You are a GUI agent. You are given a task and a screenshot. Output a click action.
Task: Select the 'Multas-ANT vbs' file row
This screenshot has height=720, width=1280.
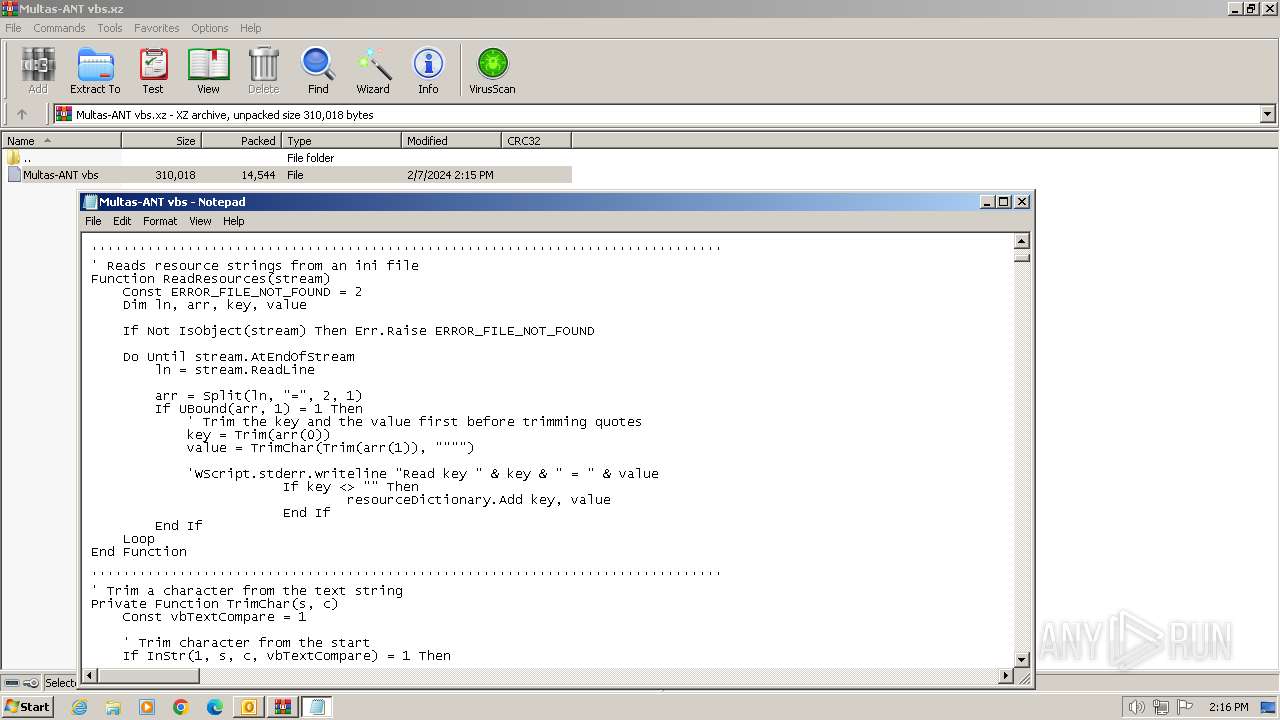286,175
